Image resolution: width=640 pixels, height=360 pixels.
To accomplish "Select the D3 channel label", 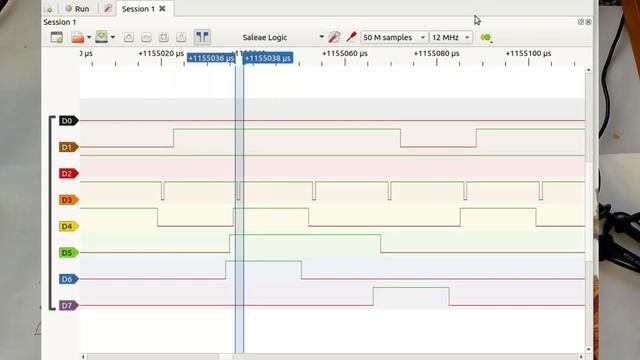I will 69,200.
